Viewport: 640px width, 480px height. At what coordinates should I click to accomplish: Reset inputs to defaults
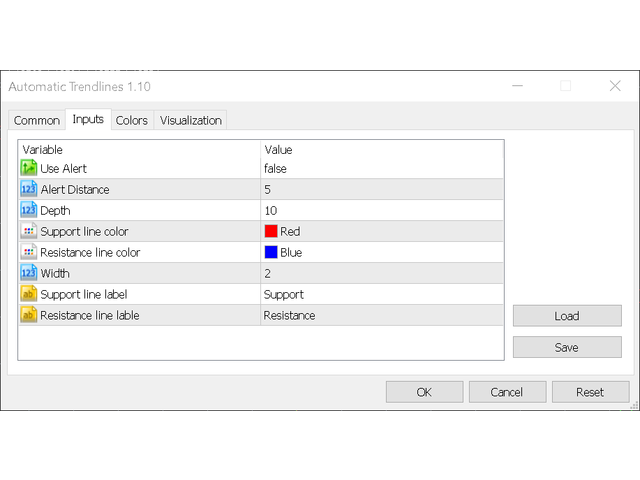591,392
